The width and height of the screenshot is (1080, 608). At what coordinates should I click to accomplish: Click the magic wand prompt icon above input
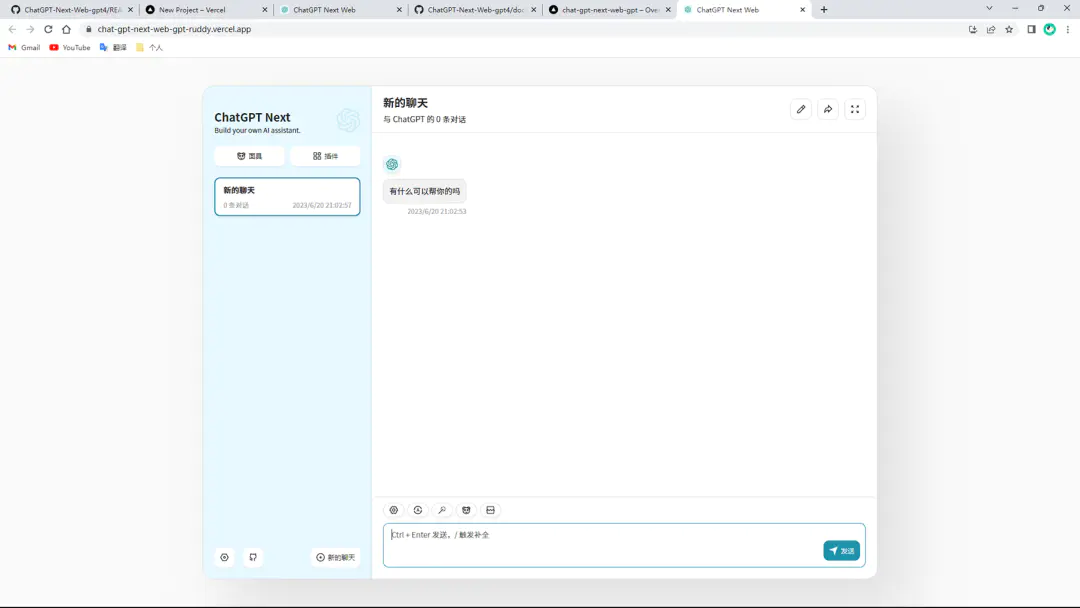click(x=442, y=510)
